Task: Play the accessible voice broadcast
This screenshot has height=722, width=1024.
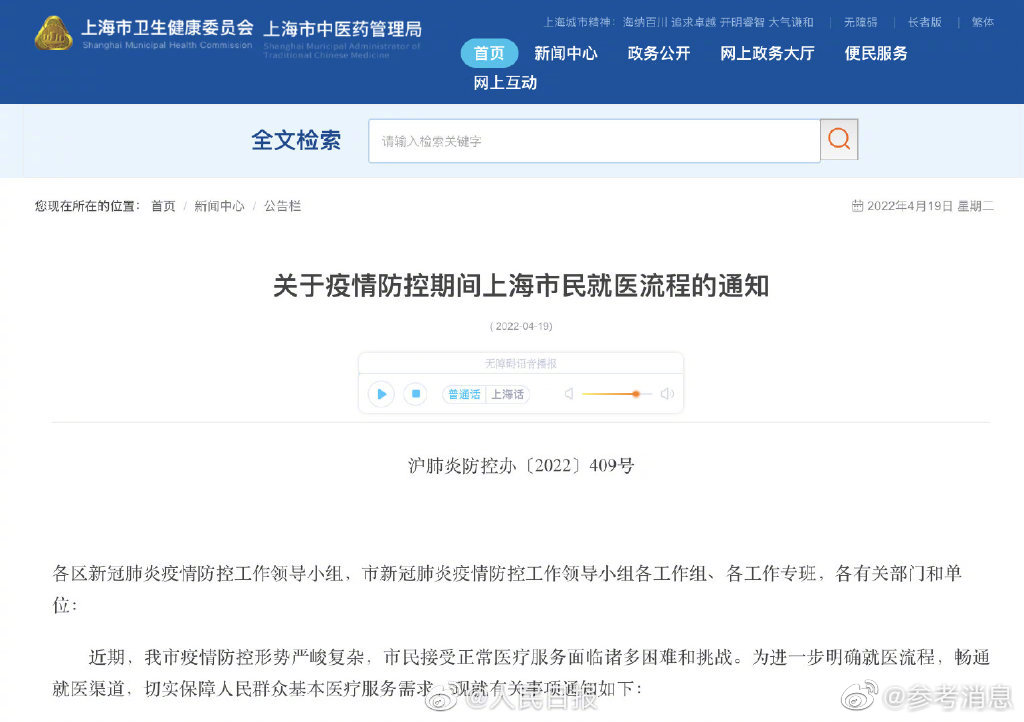Action: (x=381, y=394)
